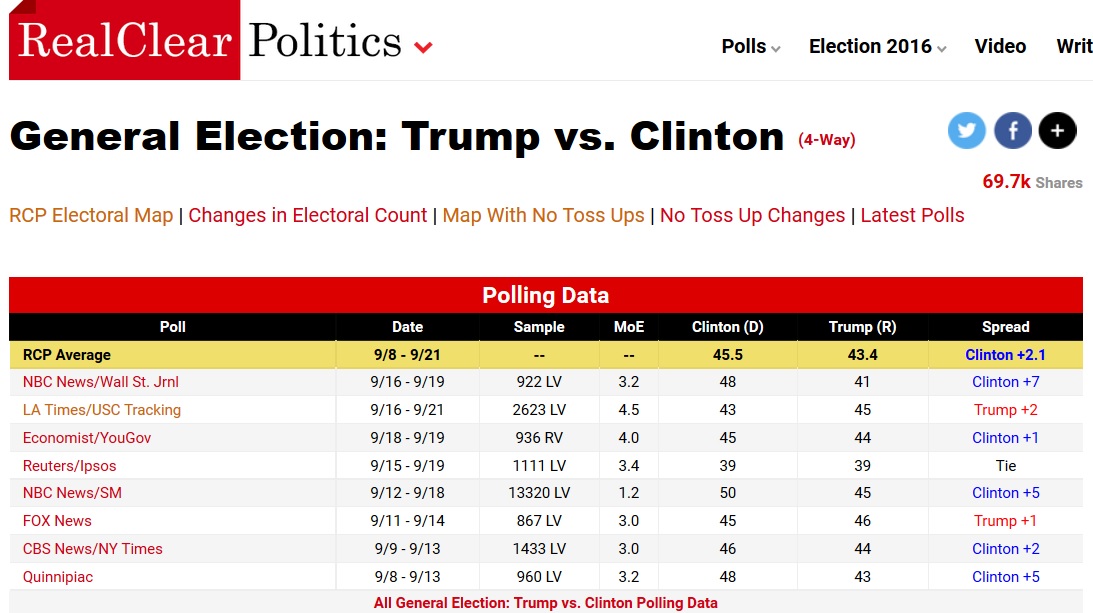Open the Latest Polls page

tap(912, 215)
